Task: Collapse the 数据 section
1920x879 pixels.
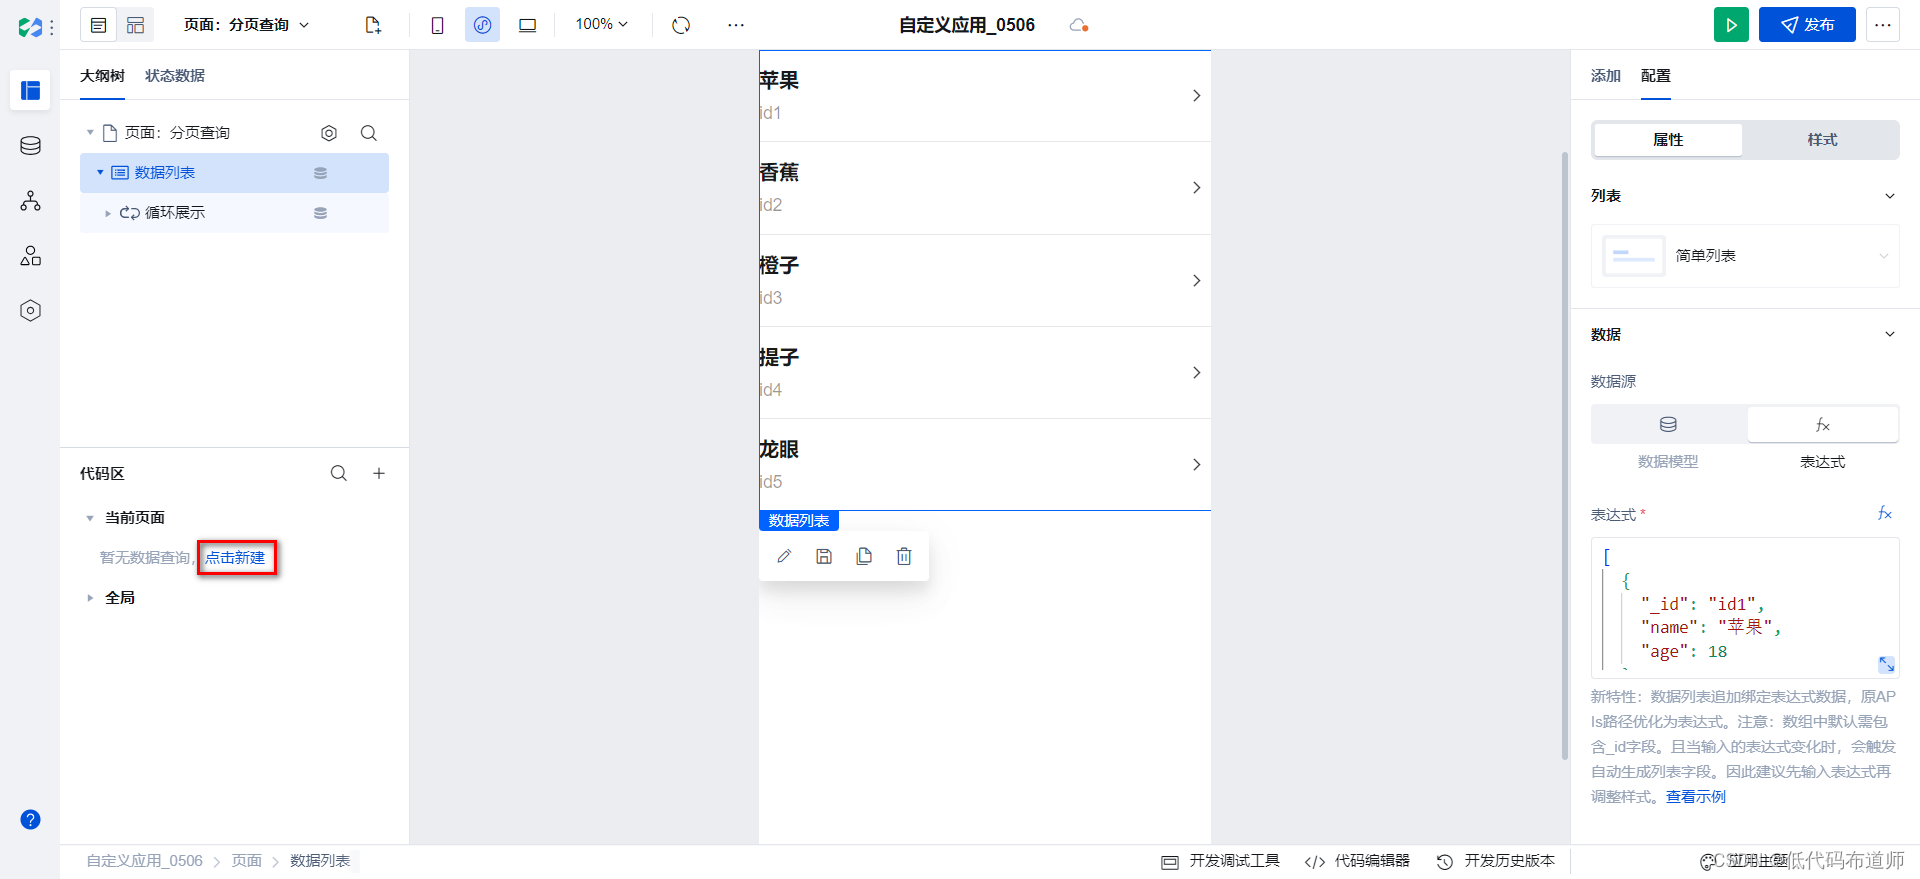Action: pyautogui.click(x=1889, y=335)
